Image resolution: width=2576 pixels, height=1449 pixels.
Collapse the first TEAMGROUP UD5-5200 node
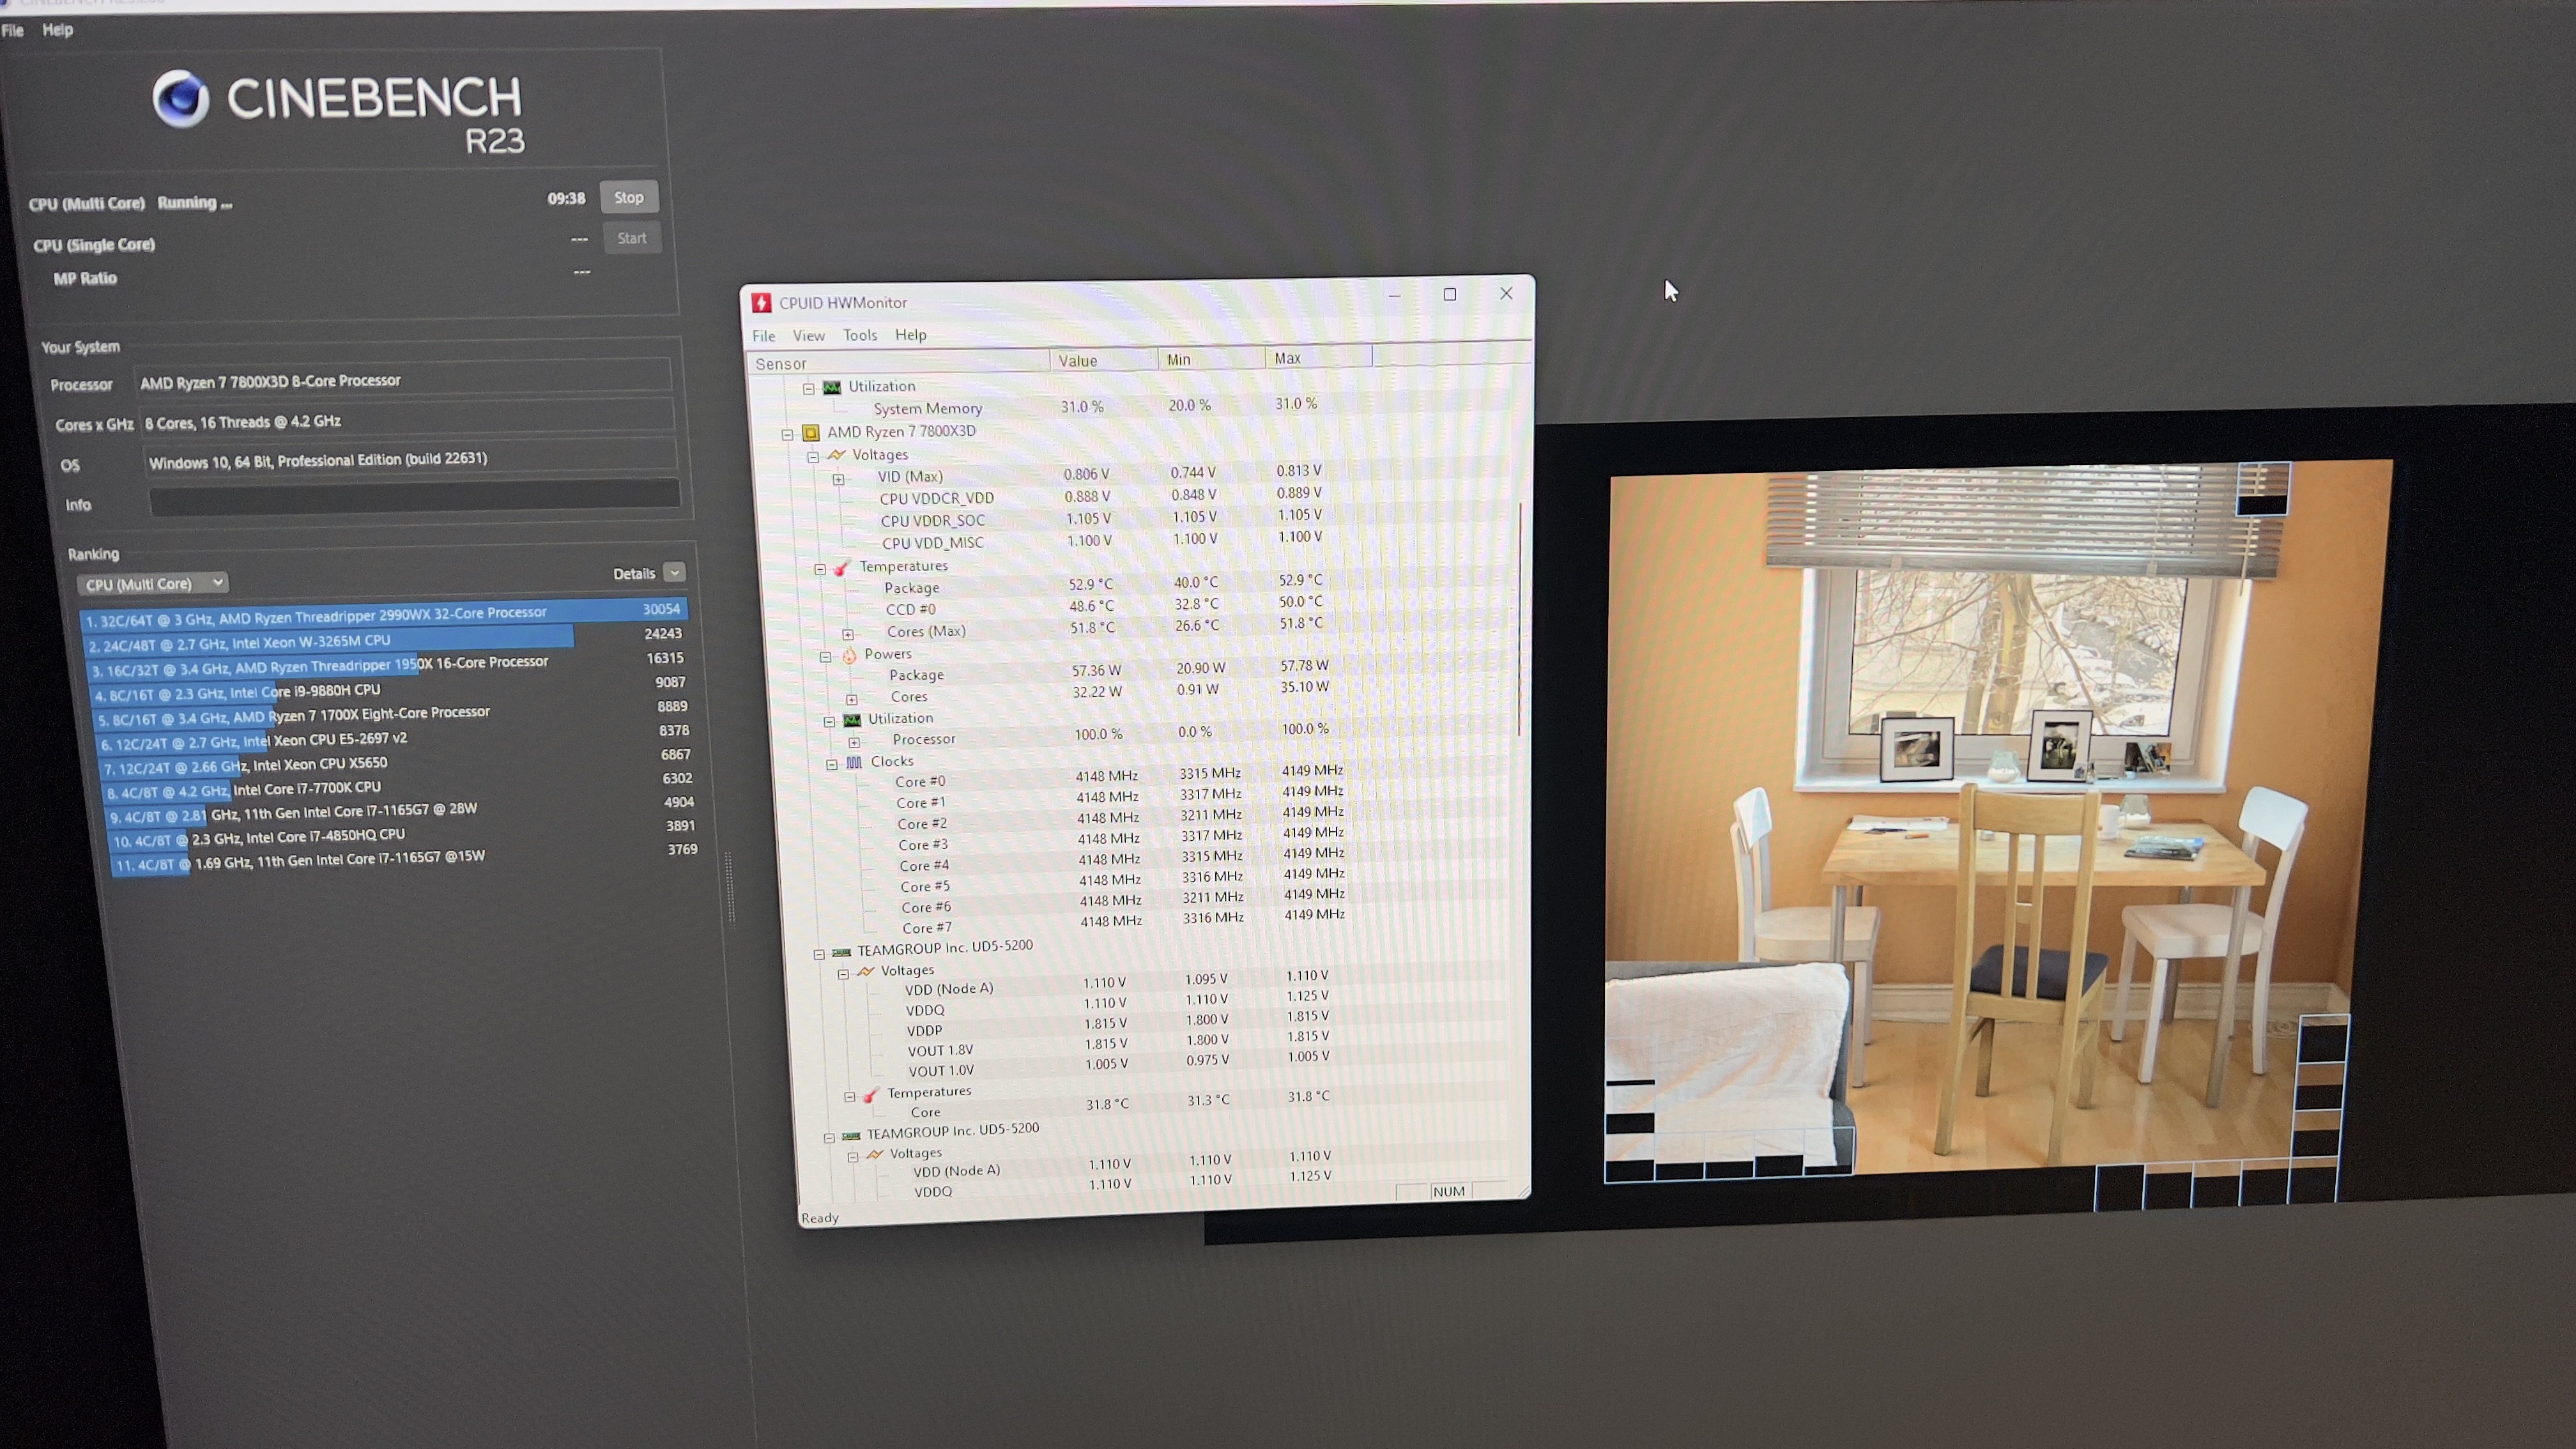pos(819,954)
